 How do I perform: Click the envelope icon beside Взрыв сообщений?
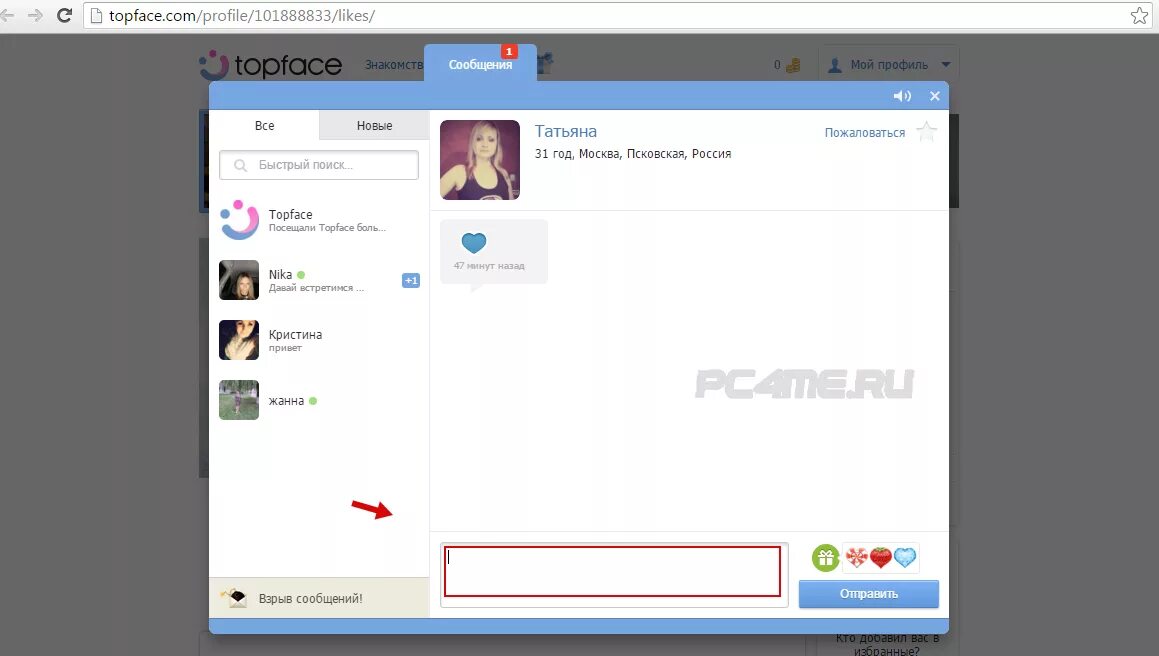tap(236, 597)
